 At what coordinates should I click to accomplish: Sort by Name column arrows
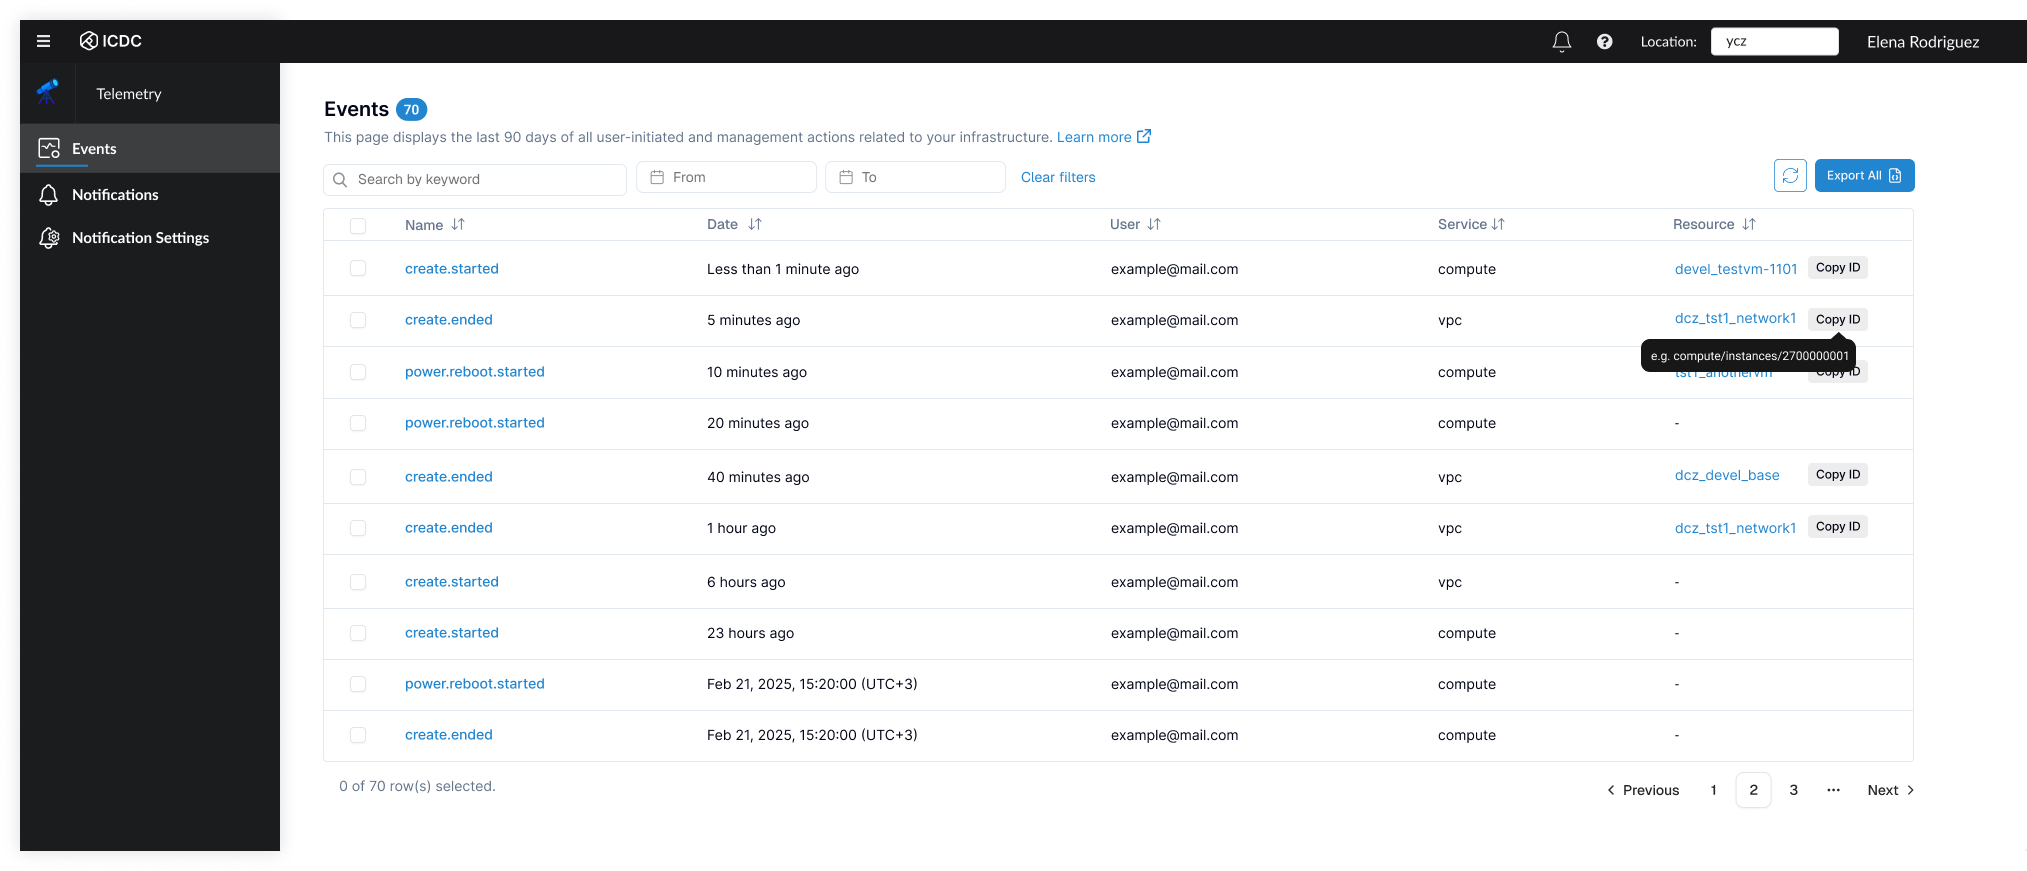[458, 224]
